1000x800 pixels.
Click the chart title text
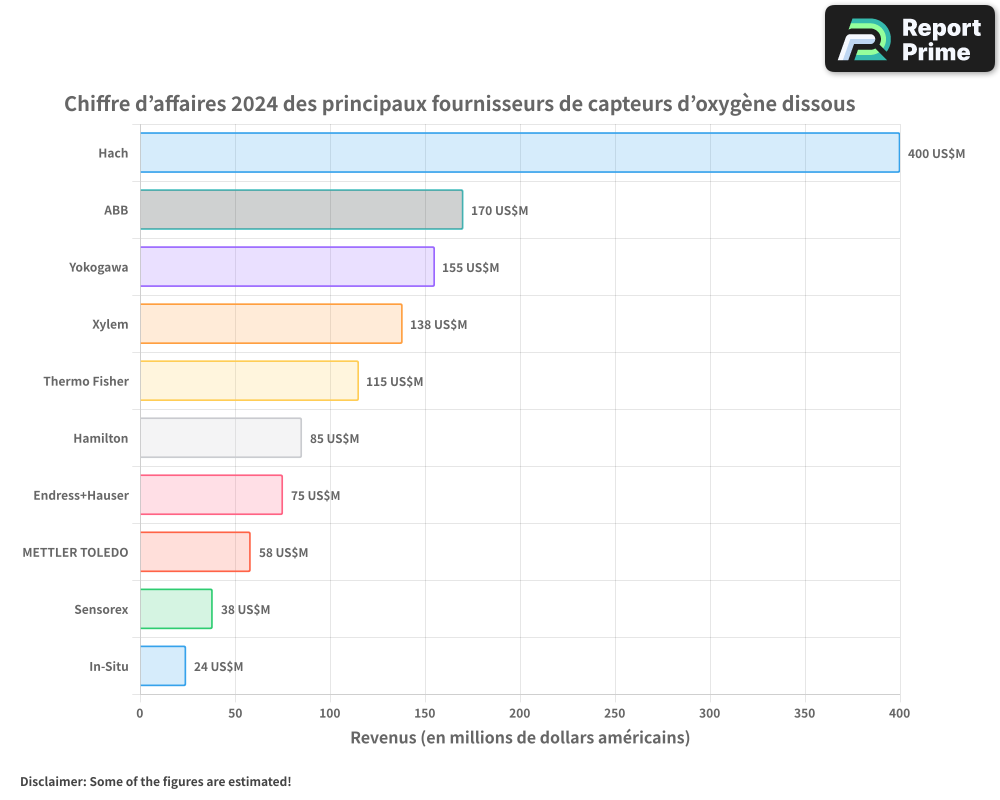[460, 104]
